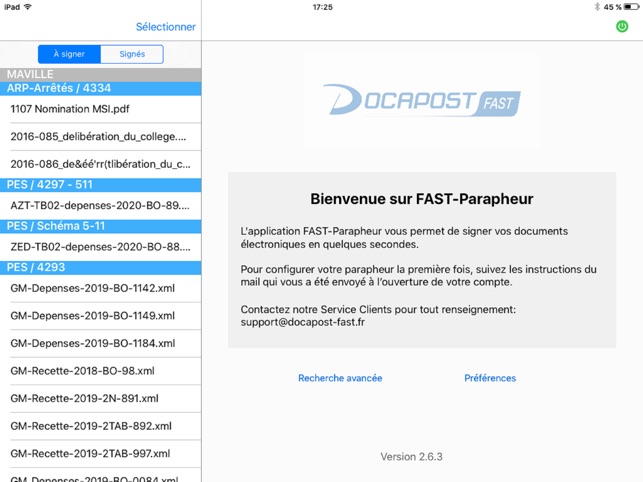Tap the Bluetooth icon in status bar

[597, 7]
